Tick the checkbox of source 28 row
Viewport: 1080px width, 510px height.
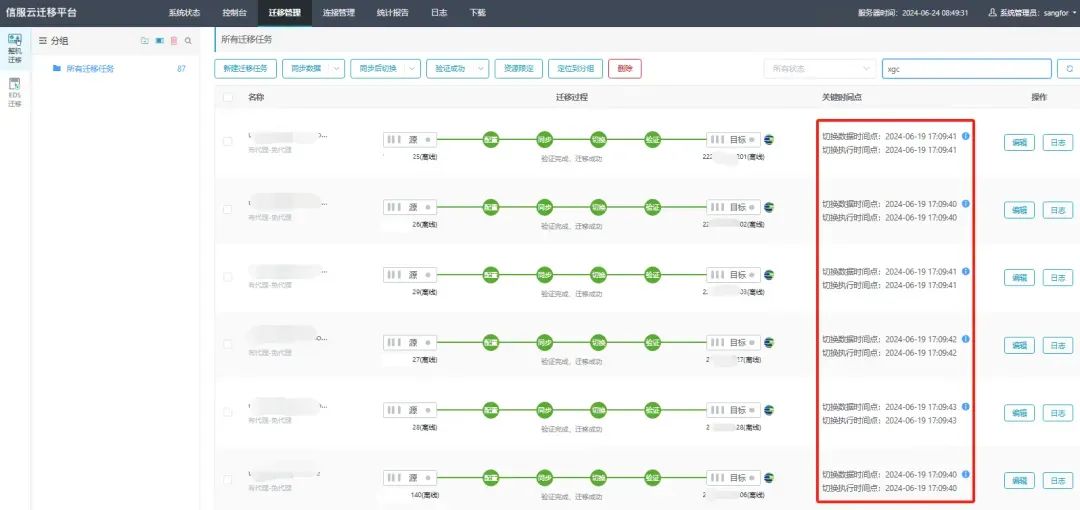pos(228,411)
